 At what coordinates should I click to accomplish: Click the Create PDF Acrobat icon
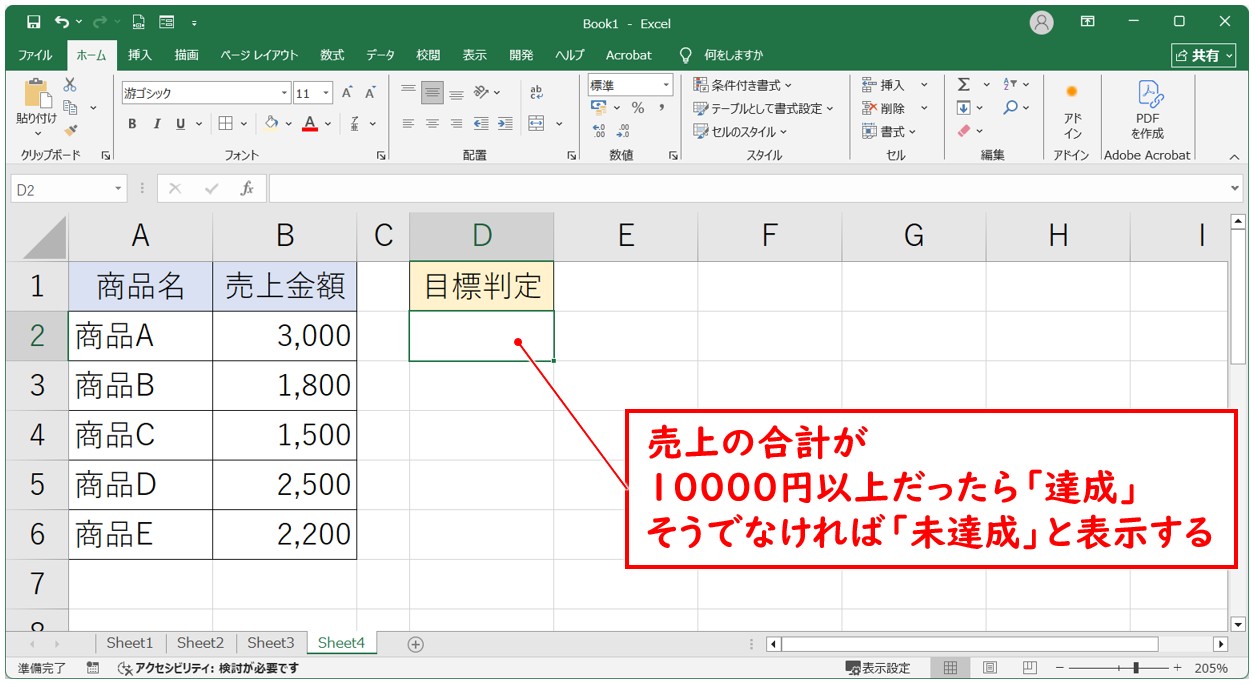click(x=1147, y=109)
